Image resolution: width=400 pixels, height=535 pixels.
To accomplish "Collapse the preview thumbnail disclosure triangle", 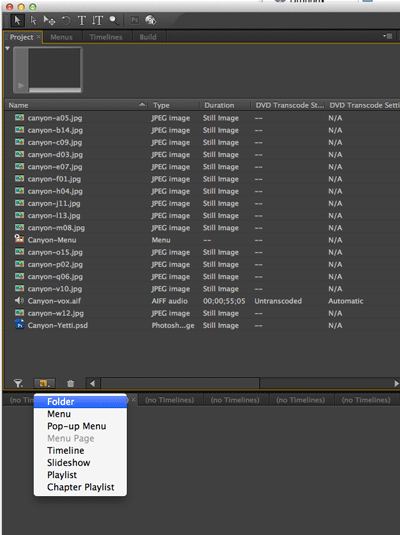I will point(8,49).
